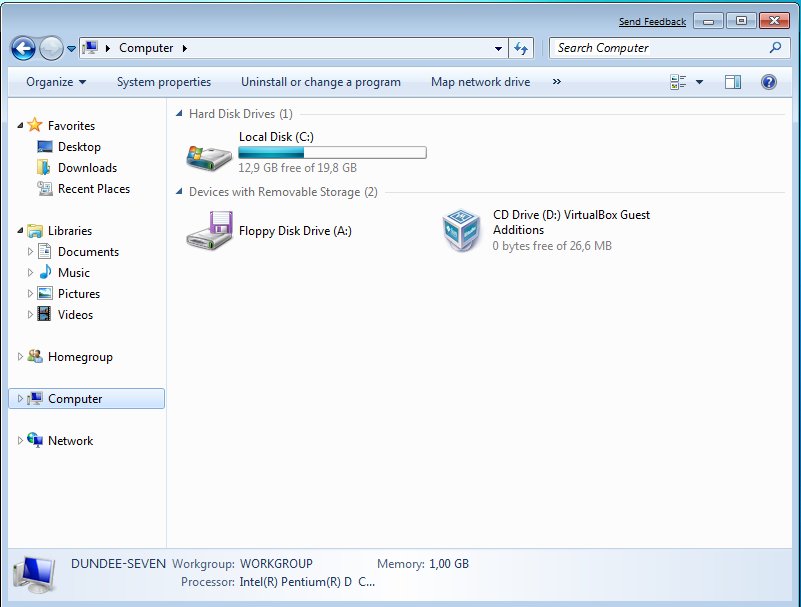Click the Libraries icon
This screenshot has width=801, height=607.
click(35, 231)
